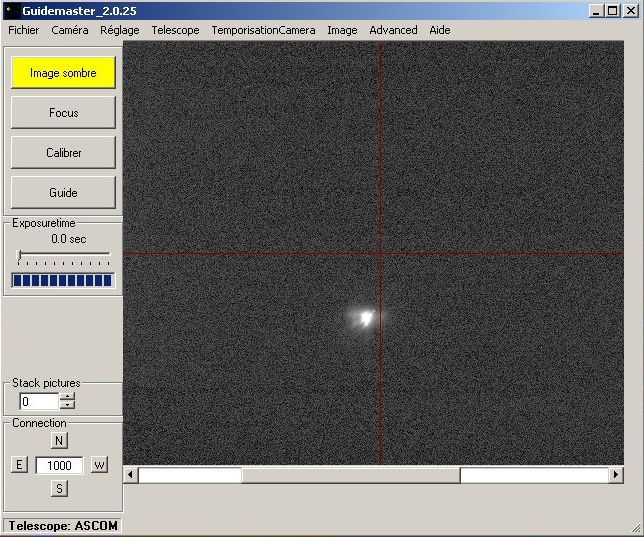The width and height of the screenshot is (644, 537).
Task: Click the 1000 pulse duration field
Action: (59, 466)
